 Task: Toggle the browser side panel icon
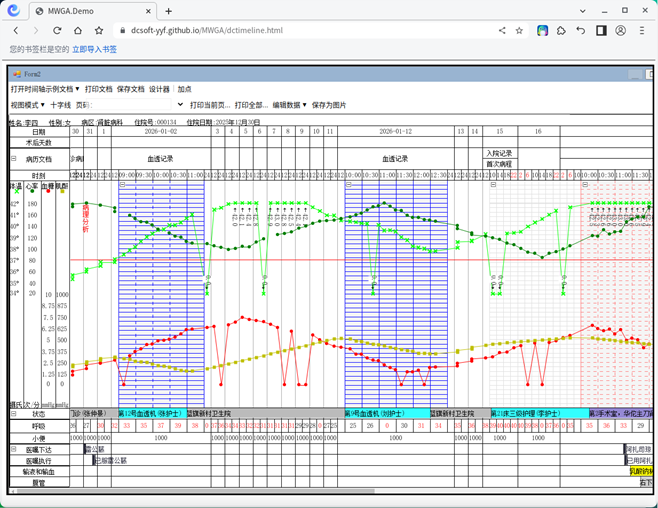(601, 31)
